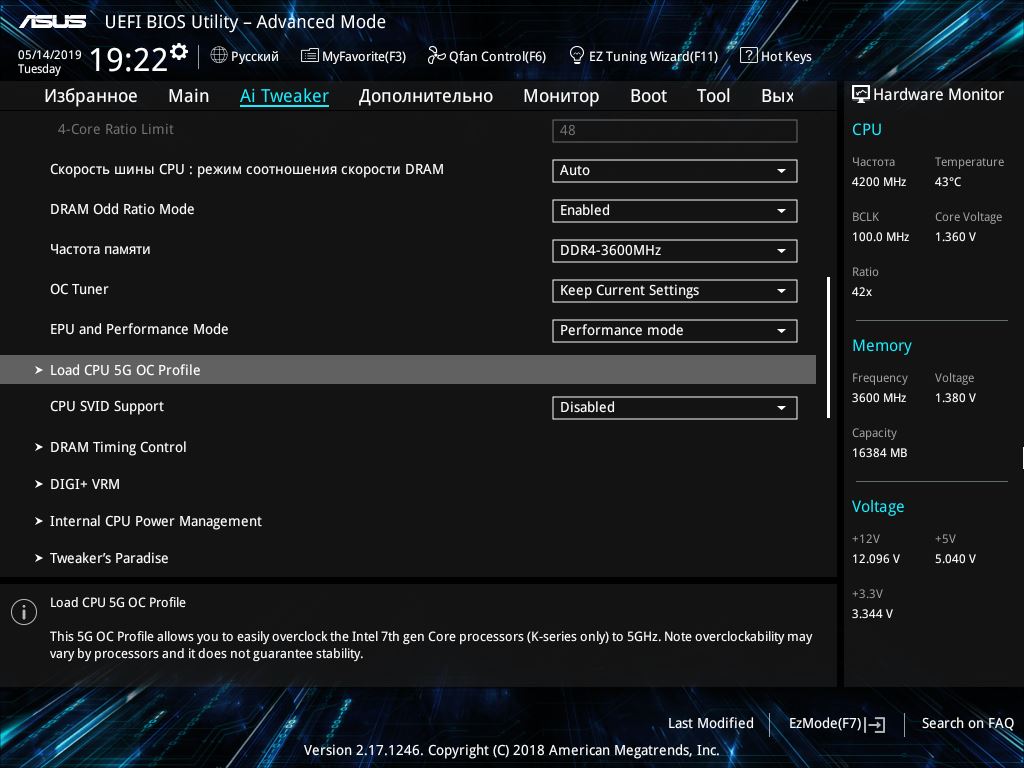Click the 4-Core Ratio Limit label

[x=116, y=129]
